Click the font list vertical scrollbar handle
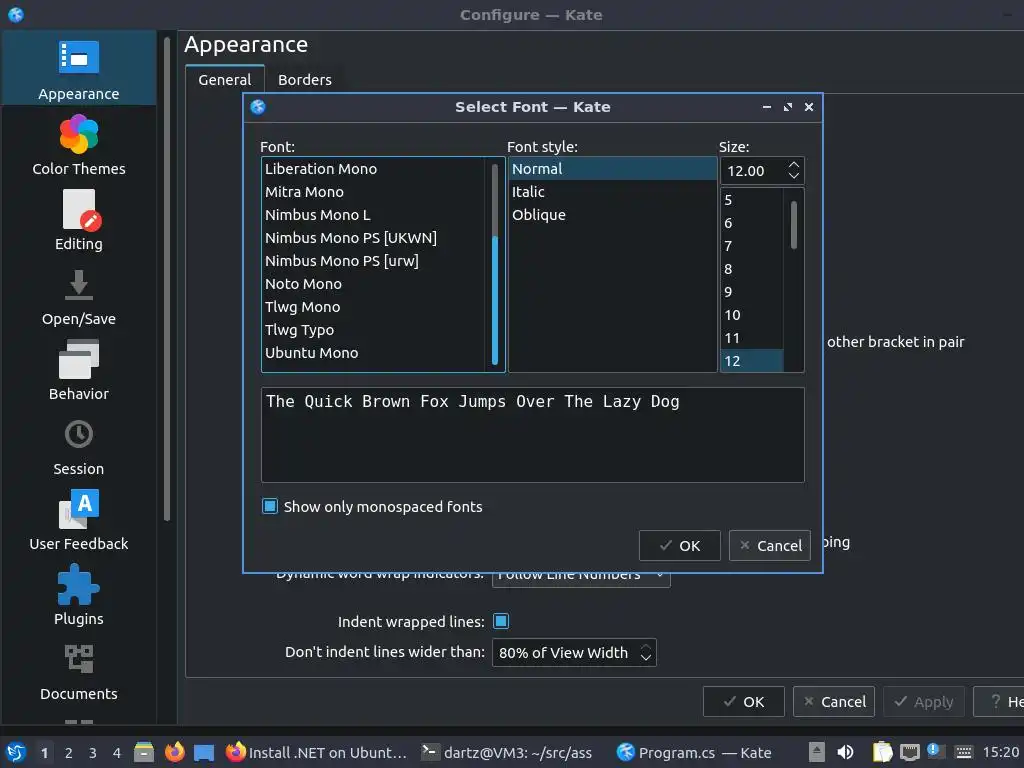Screen dimensions: 1024x768 coord(495,300)
